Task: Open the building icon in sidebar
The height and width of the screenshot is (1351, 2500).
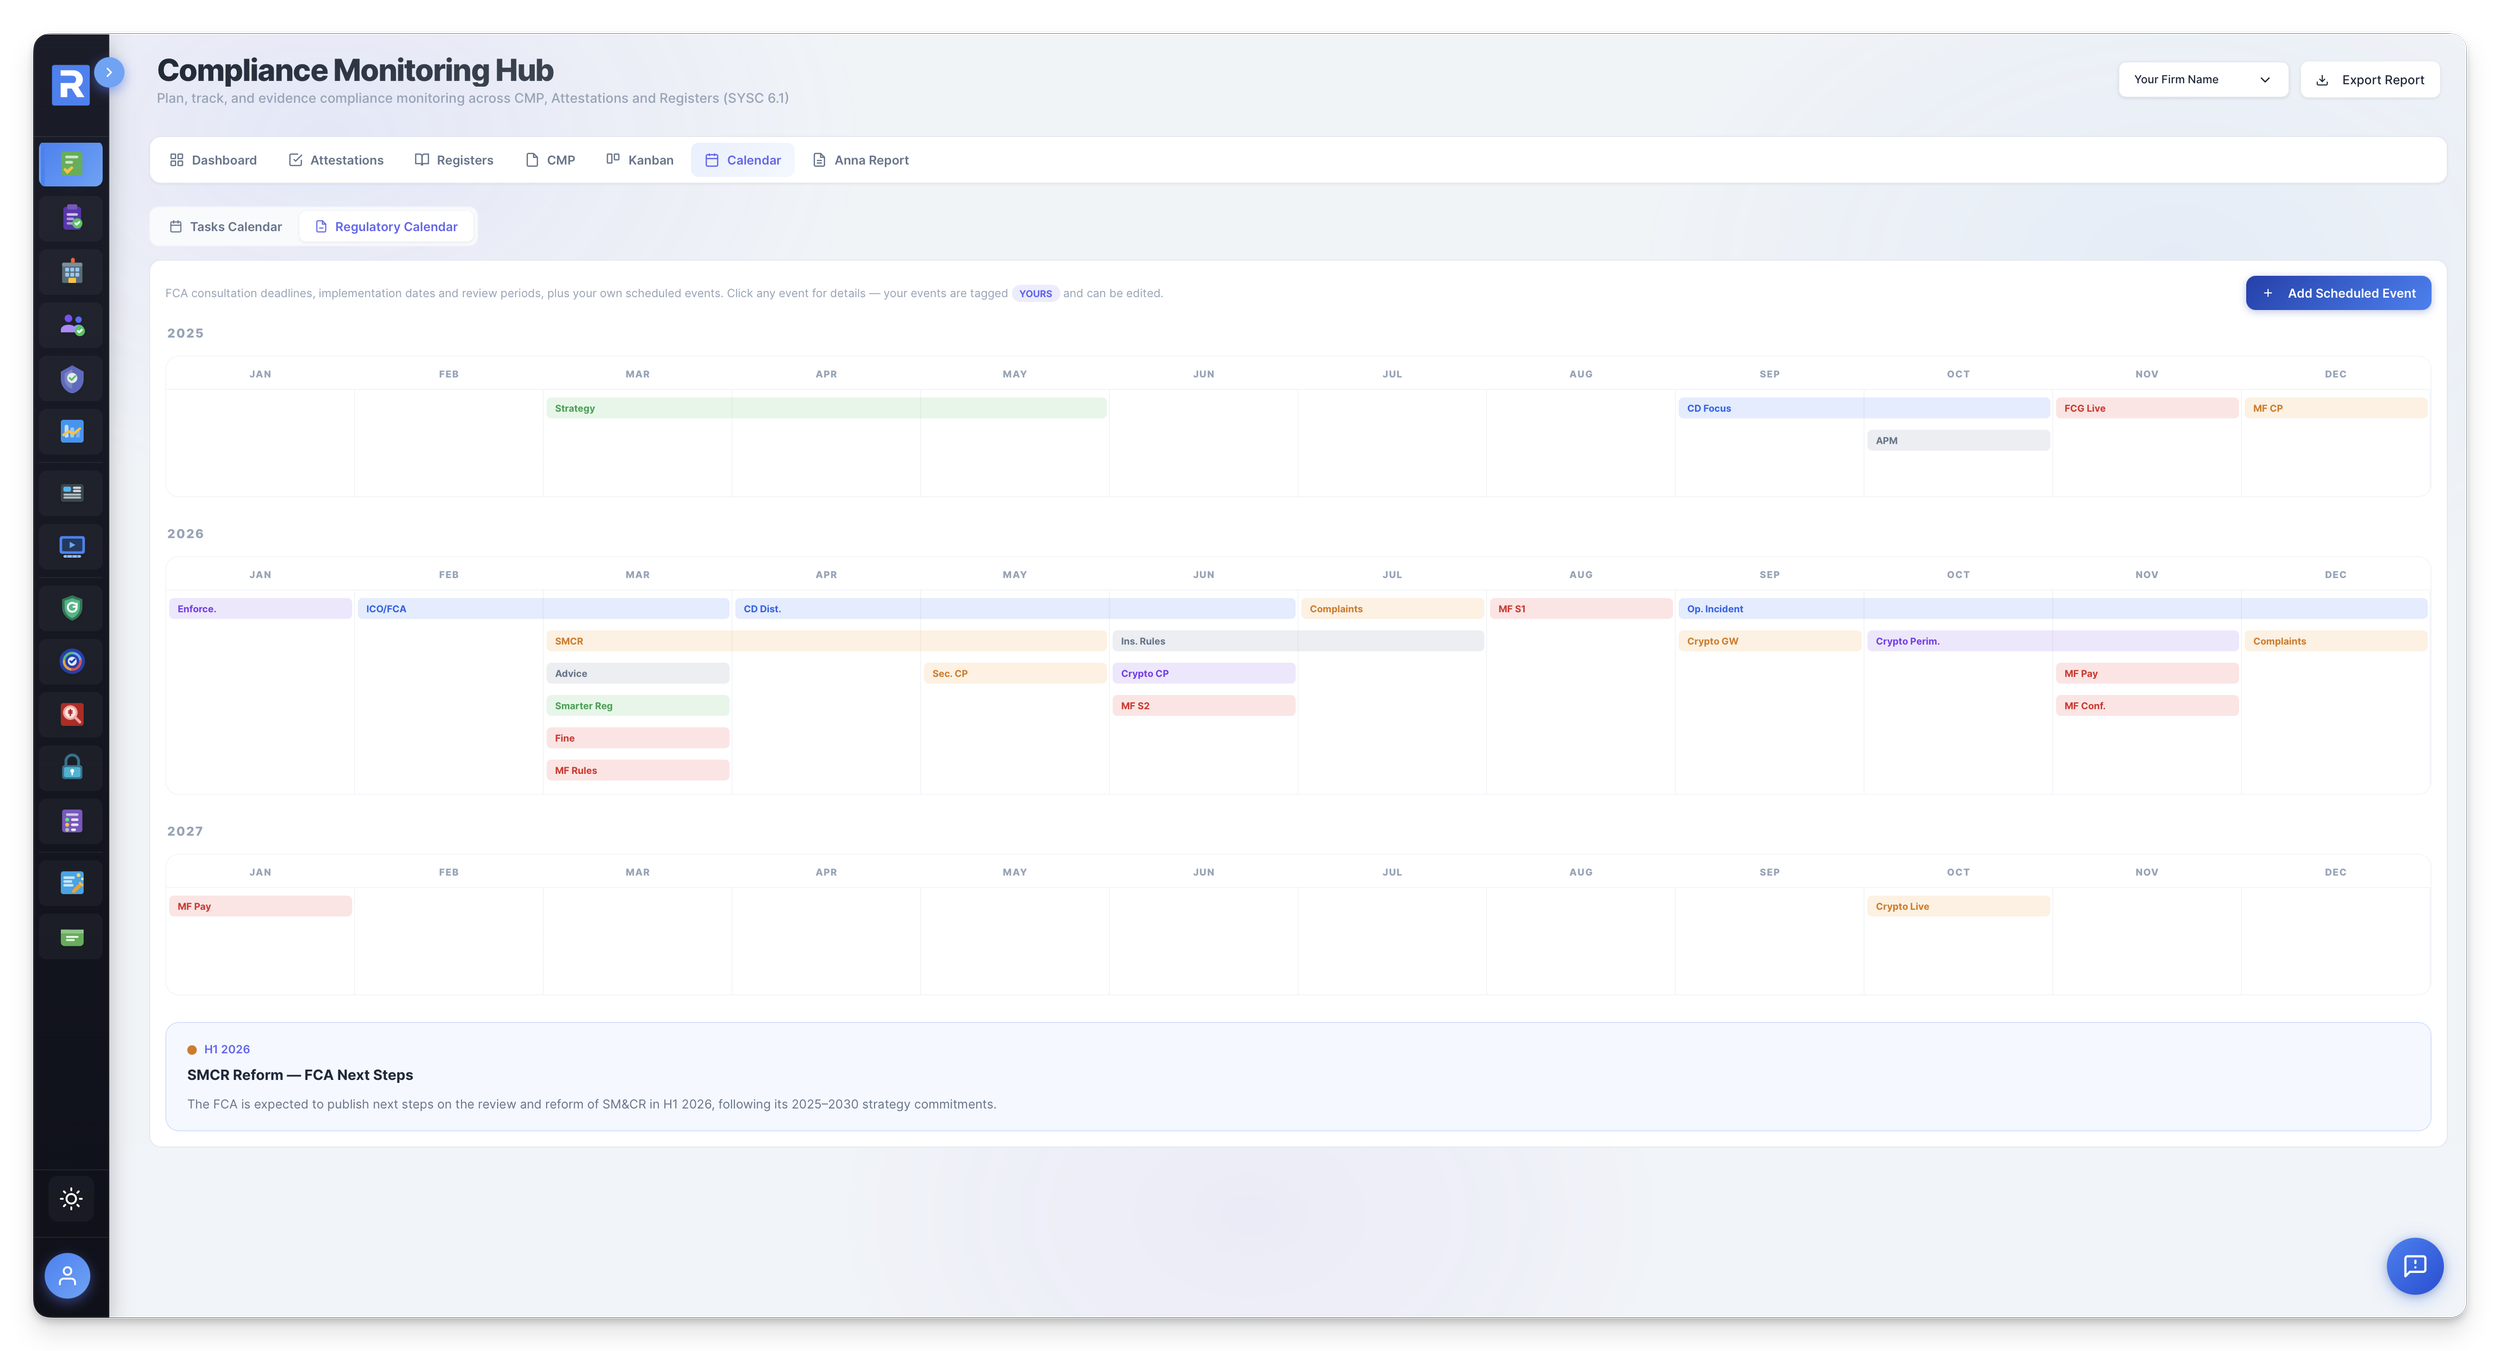Action: [x=71, y=271]
